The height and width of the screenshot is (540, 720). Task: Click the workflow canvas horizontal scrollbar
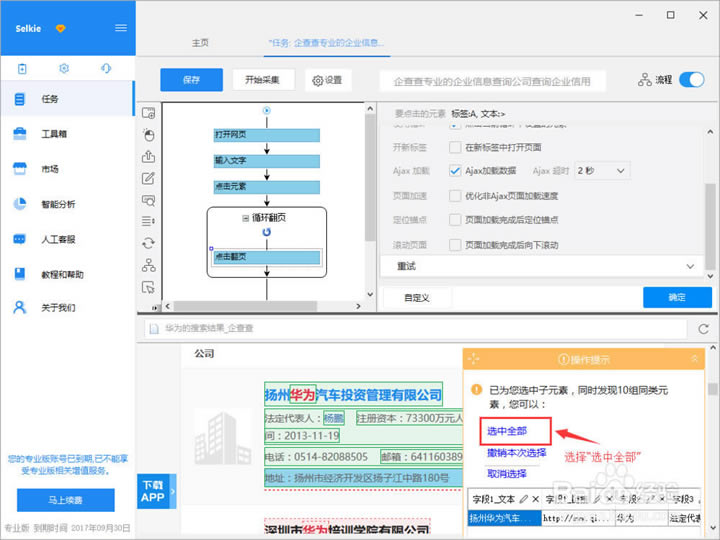click(x=260, y=306)
